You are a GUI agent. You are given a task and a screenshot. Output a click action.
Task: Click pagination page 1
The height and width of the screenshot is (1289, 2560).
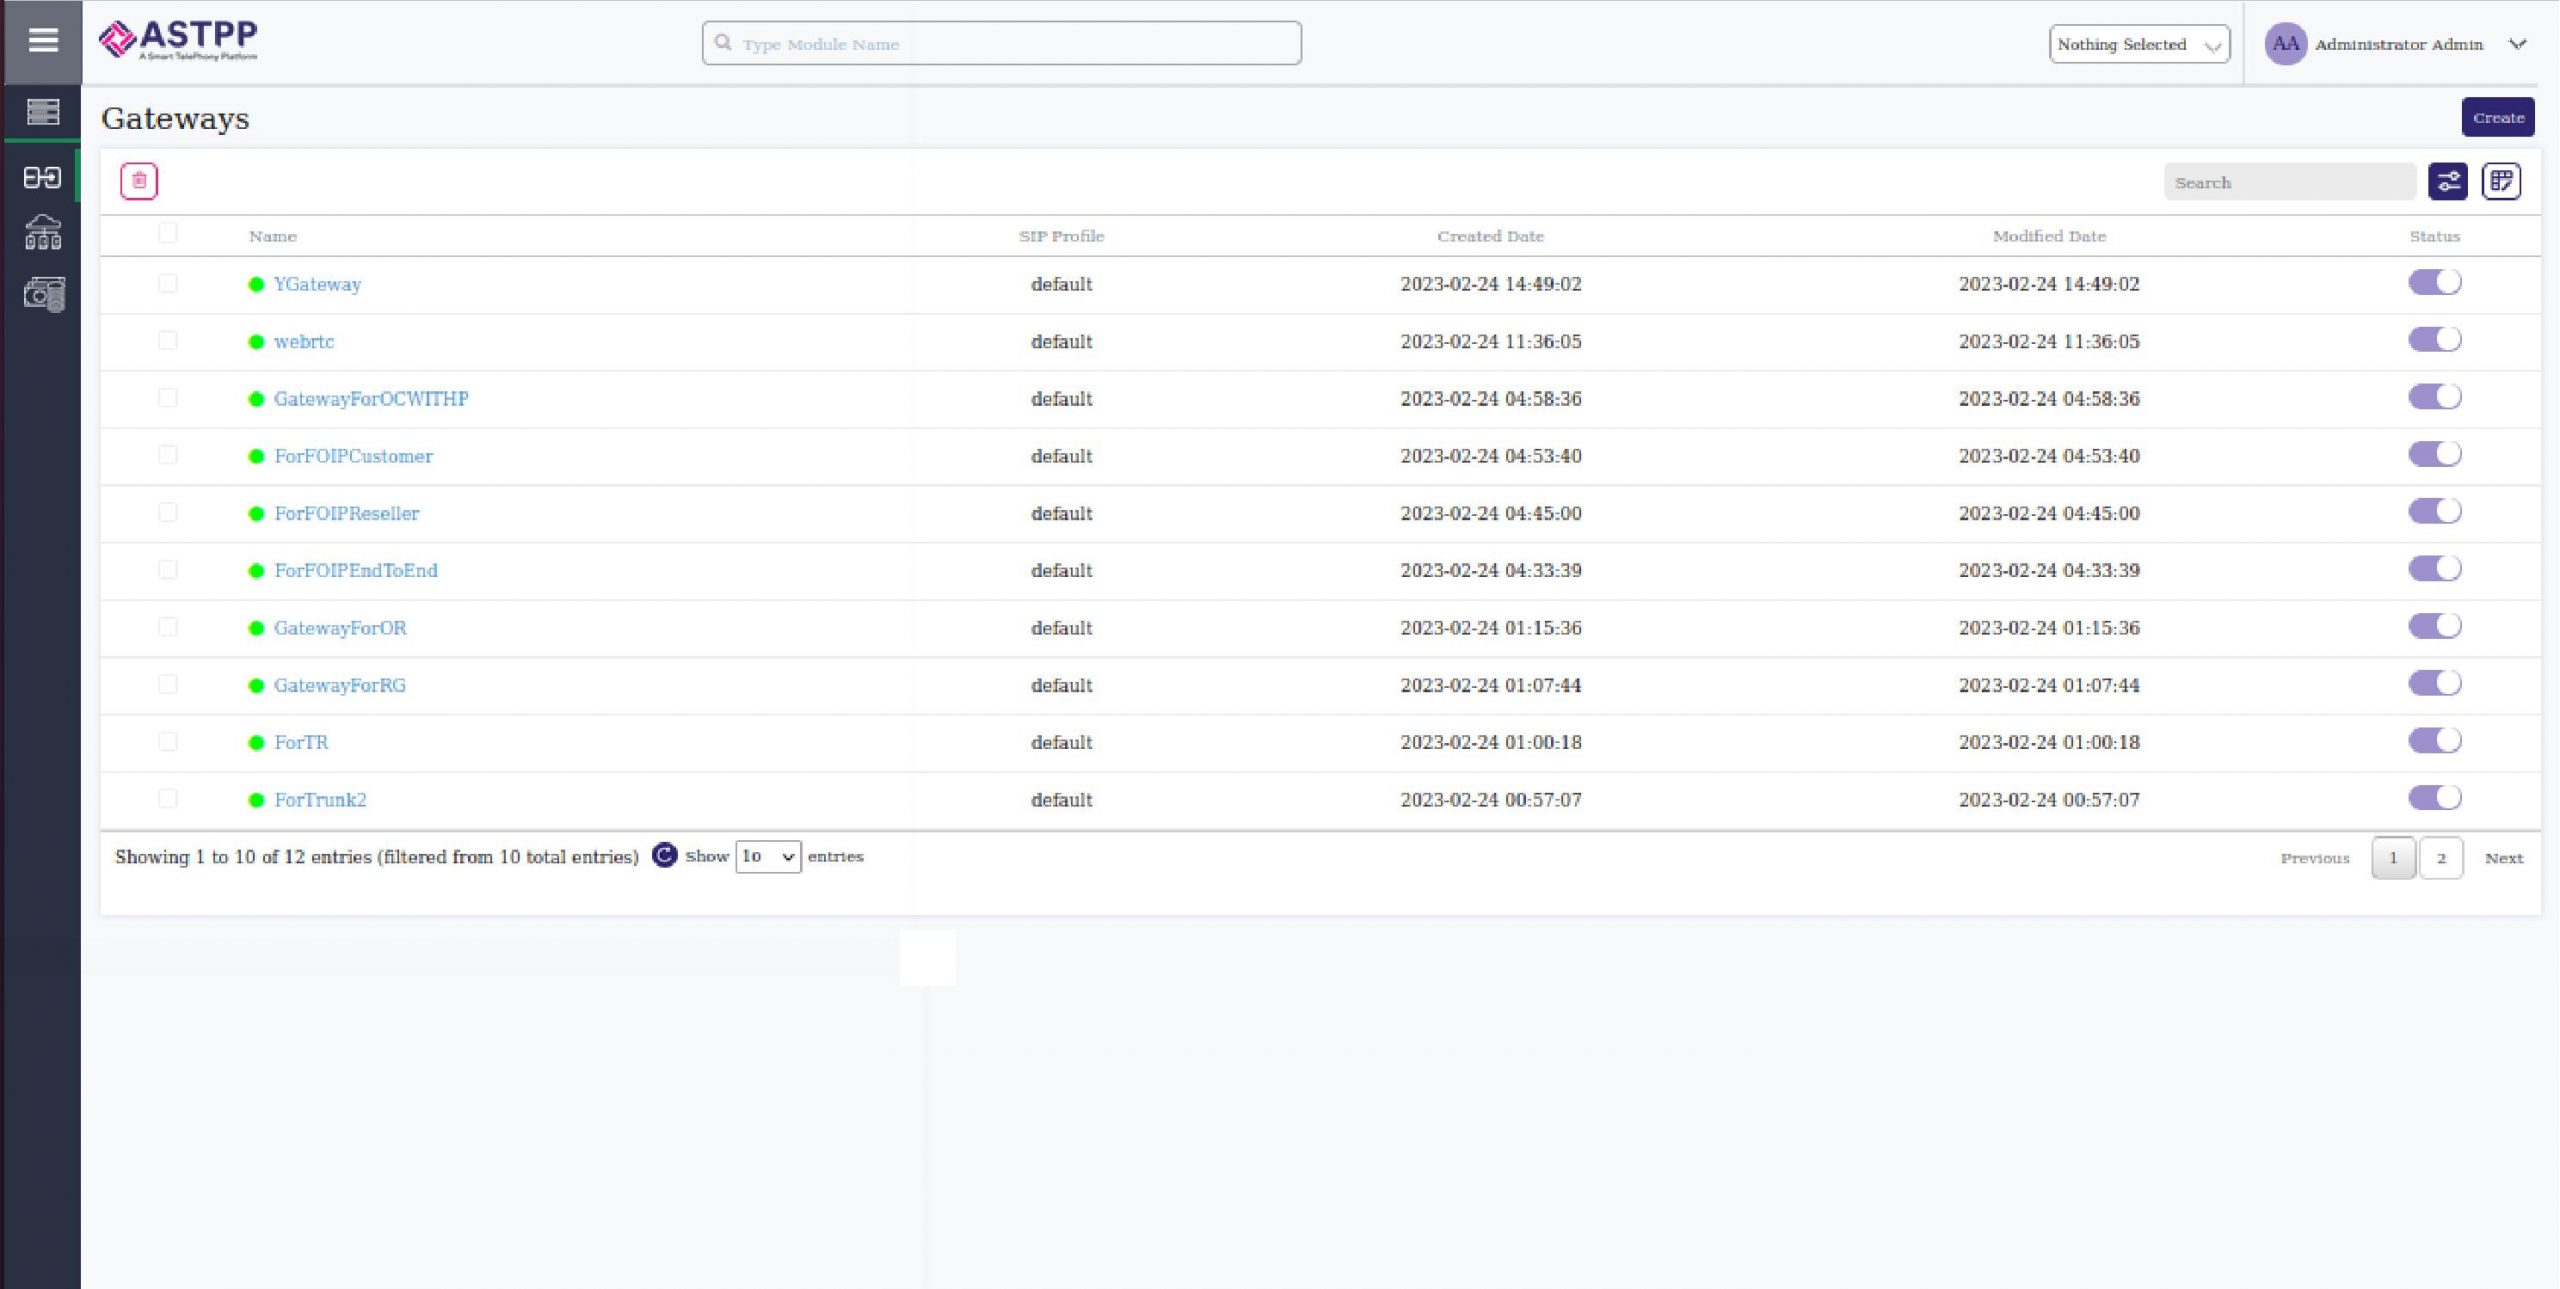[x=2393, y=858]
